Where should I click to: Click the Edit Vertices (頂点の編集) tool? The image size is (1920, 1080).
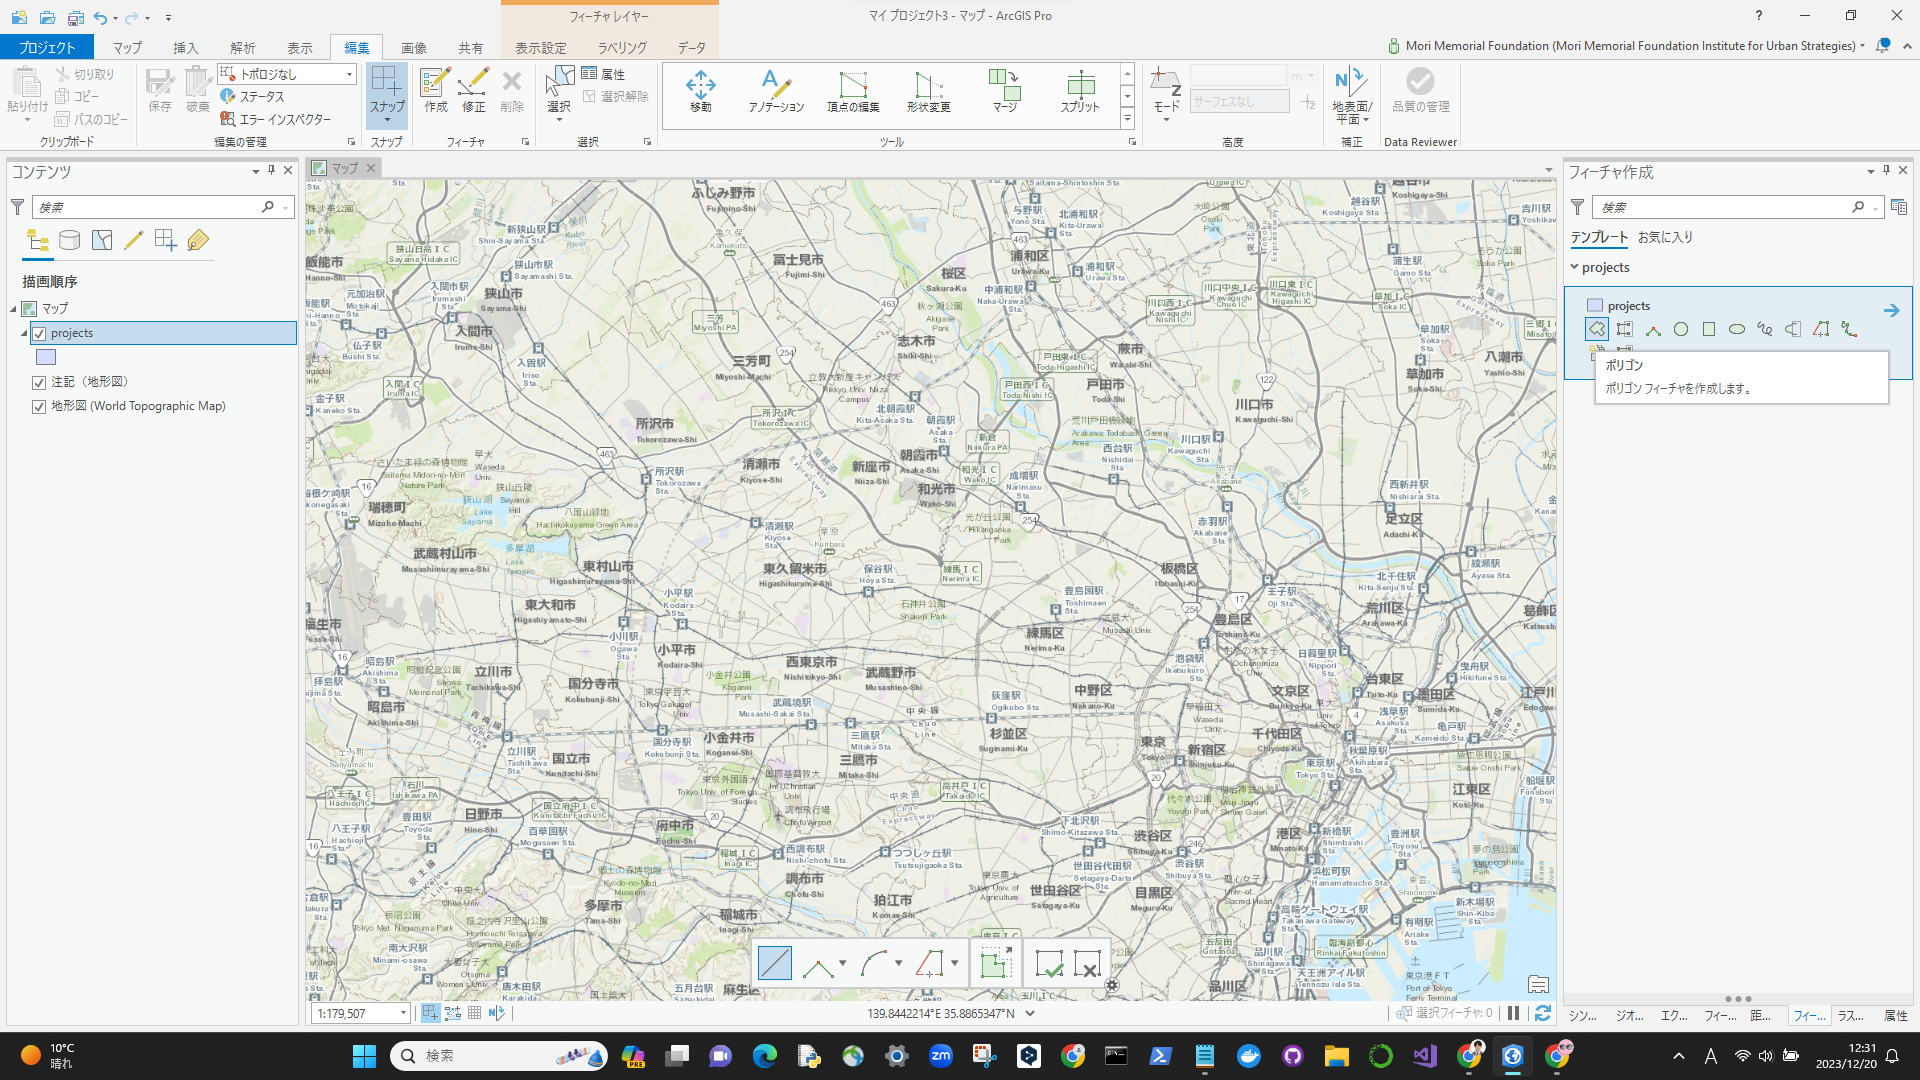pos(853,92)
